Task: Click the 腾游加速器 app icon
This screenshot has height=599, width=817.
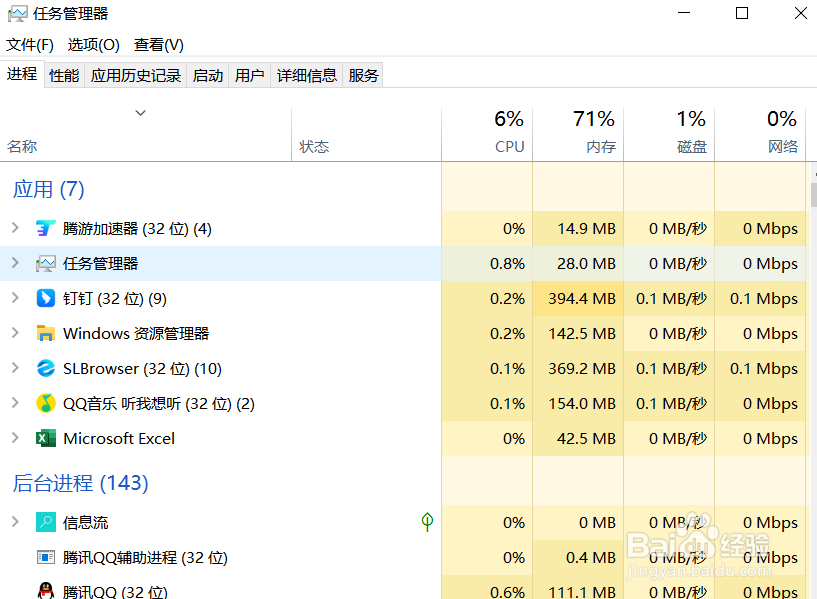Action: coord(45,229)
